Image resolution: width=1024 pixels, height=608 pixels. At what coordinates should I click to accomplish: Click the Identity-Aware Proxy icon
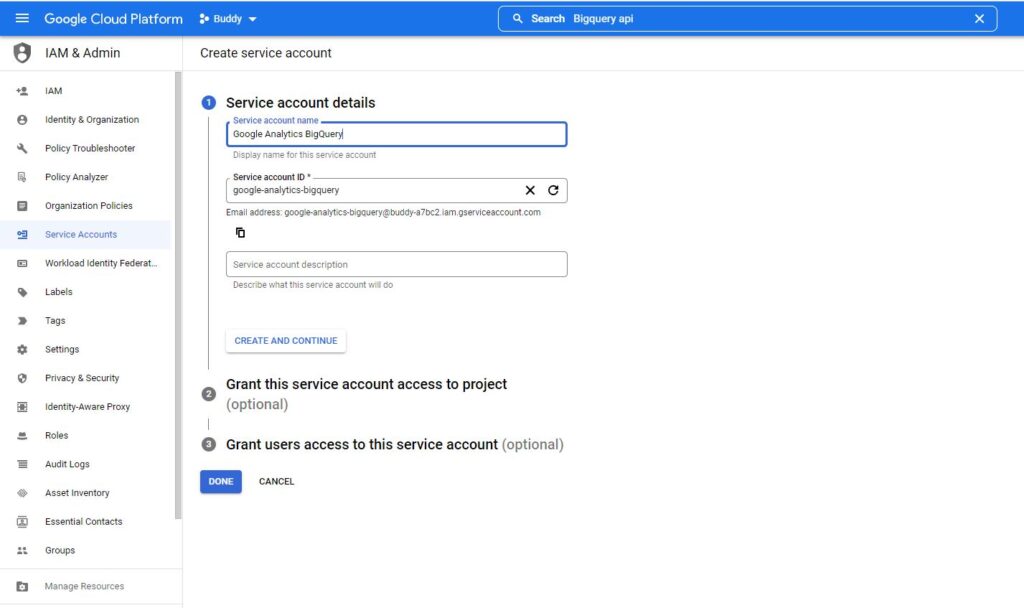pyautogui.click(x=22, y=407)
